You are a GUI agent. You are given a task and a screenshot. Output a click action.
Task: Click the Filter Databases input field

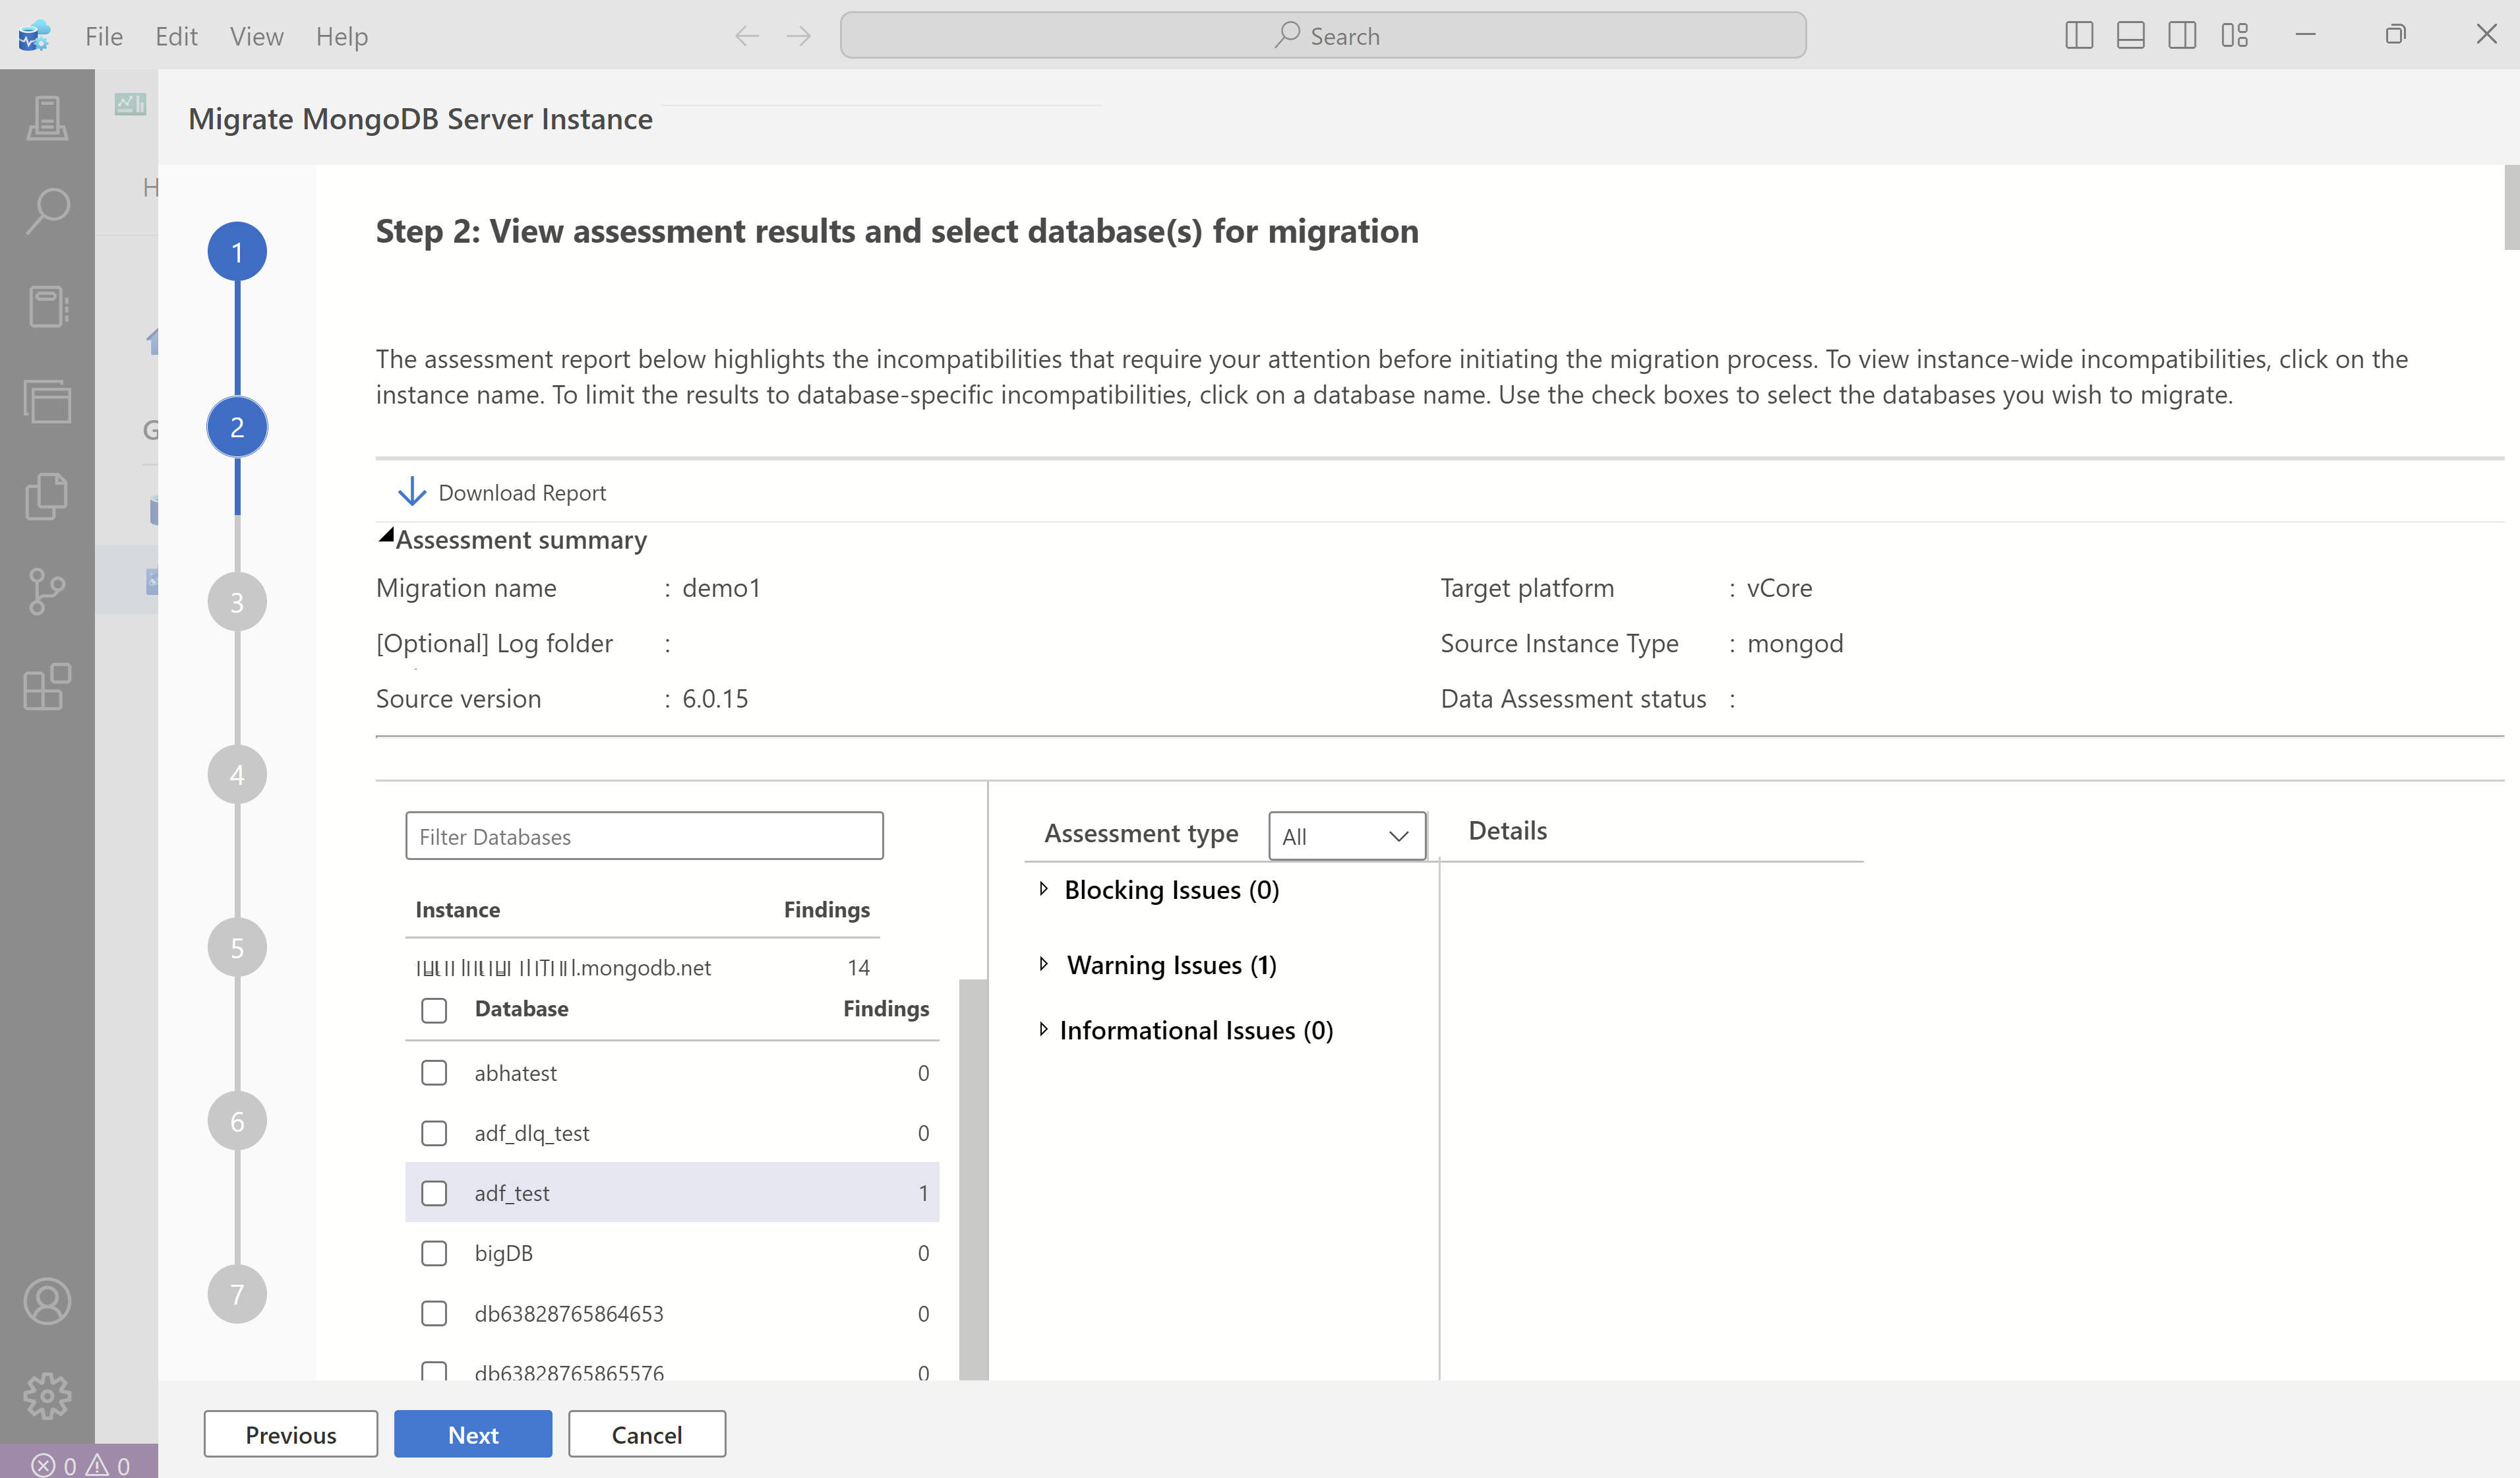[x=642, y=836]
